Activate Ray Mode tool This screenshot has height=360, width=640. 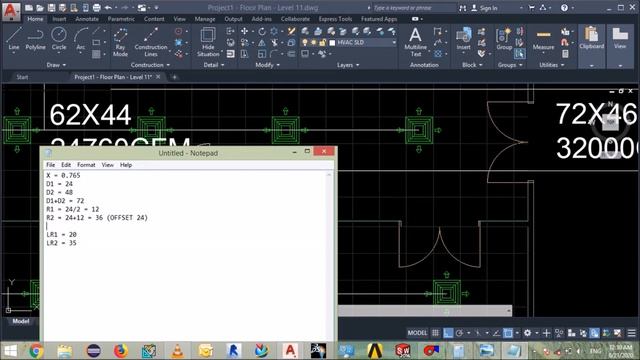coord(120,42)
